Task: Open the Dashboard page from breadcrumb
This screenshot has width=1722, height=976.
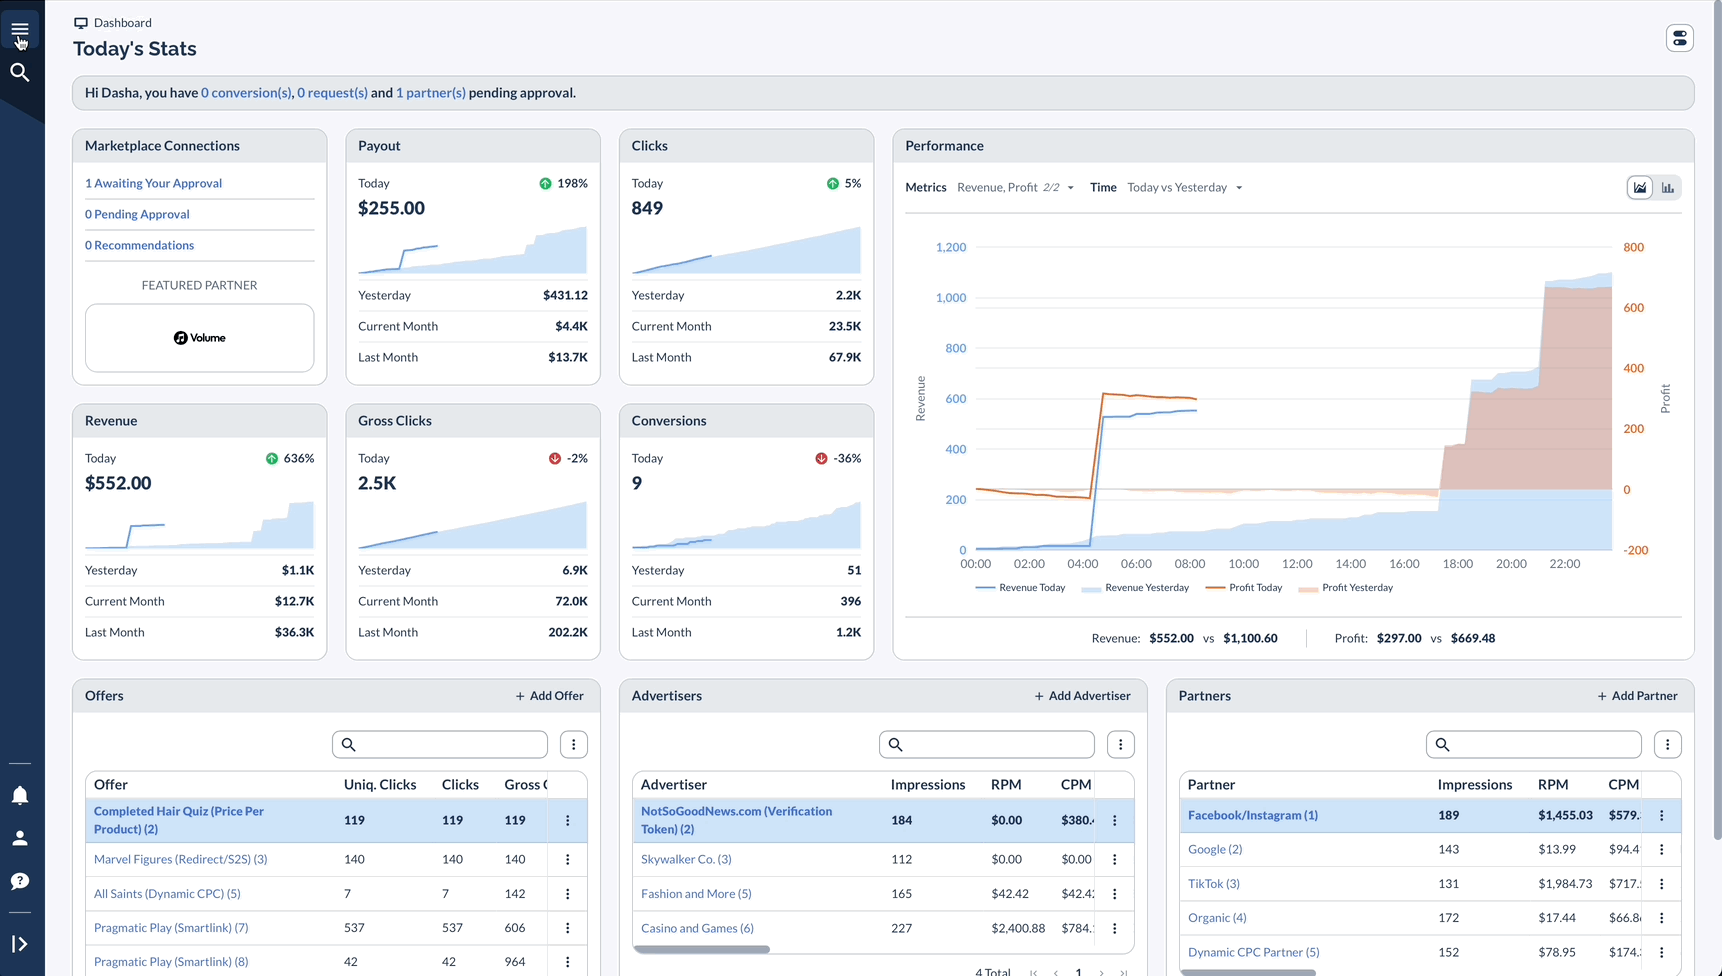Action: click(x=121, y=22)
